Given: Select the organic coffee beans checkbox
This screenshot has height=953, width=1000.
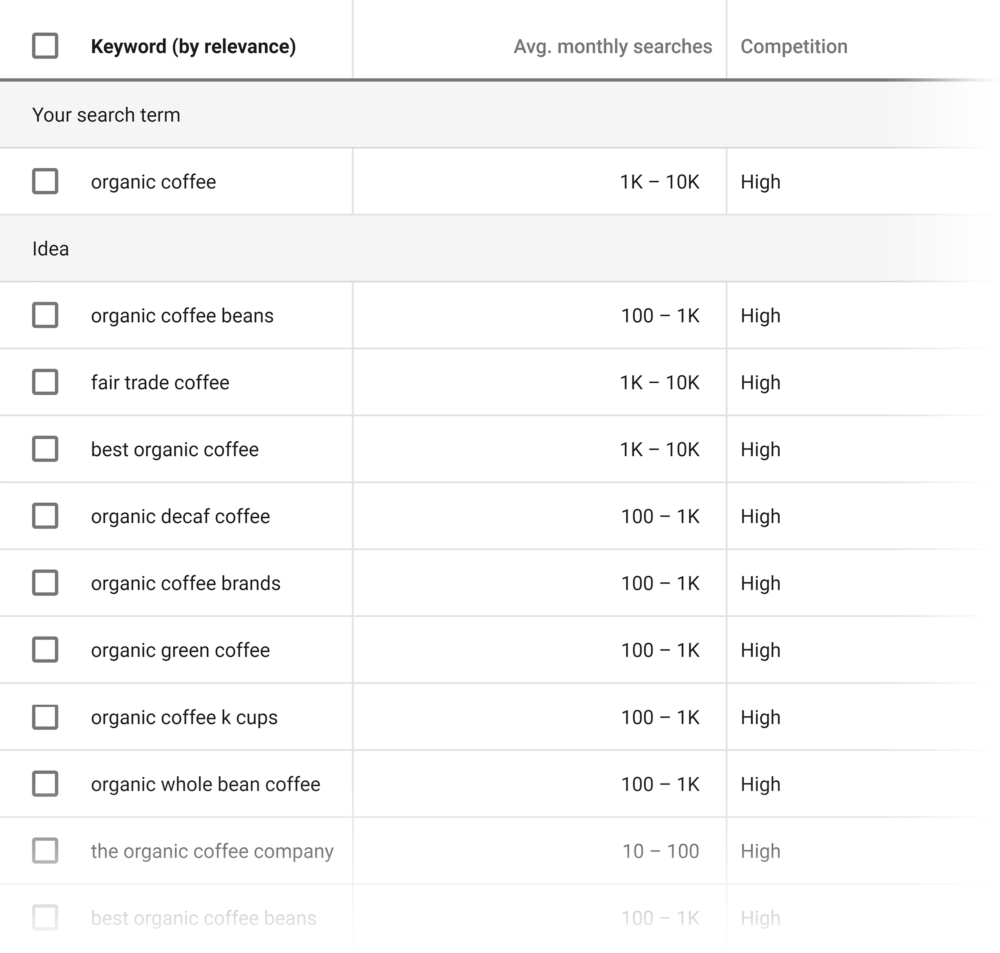Looking at the screenshot, I should pos(45,315).
